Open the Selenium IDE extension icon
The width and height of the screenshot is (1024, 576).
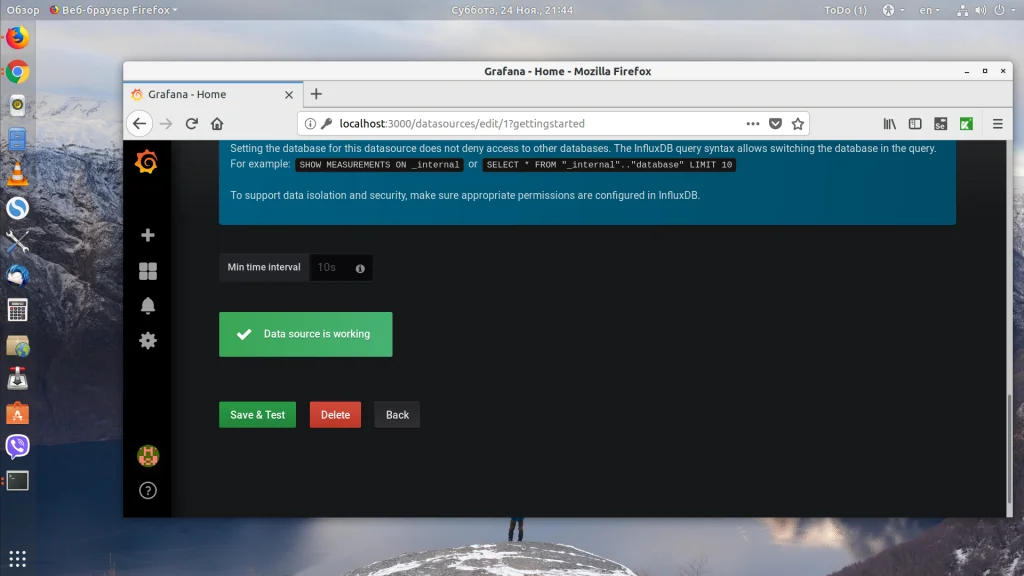[x=940, y=123]
